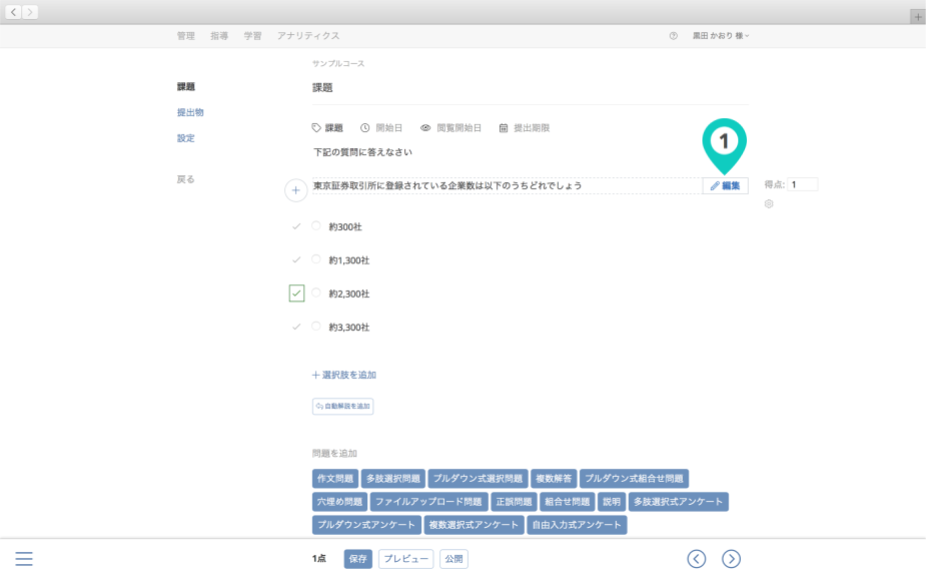This screenshot has height=579, width=926.
Task: Click the 得点 score input field
Action: (802, 185)
